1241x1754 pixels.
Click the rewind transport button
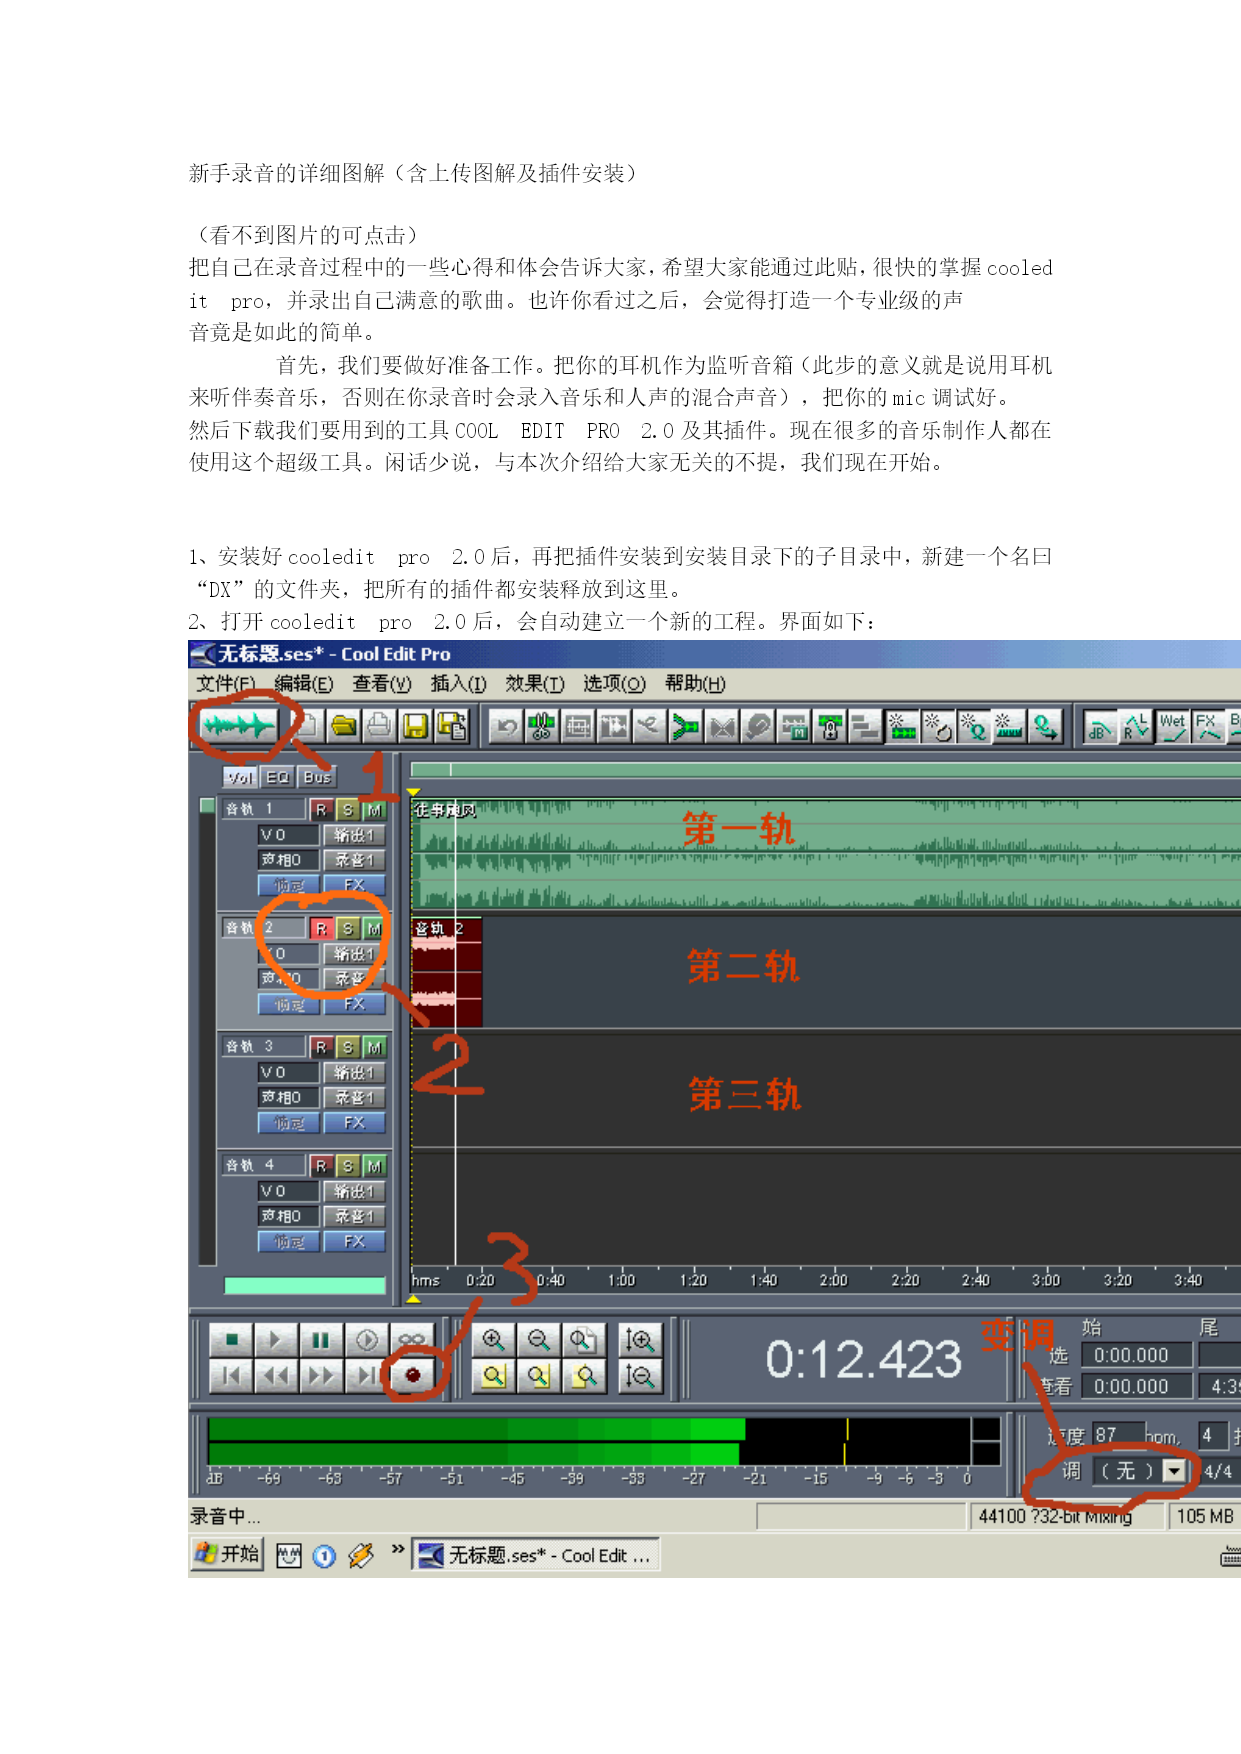coord(276,1376)
